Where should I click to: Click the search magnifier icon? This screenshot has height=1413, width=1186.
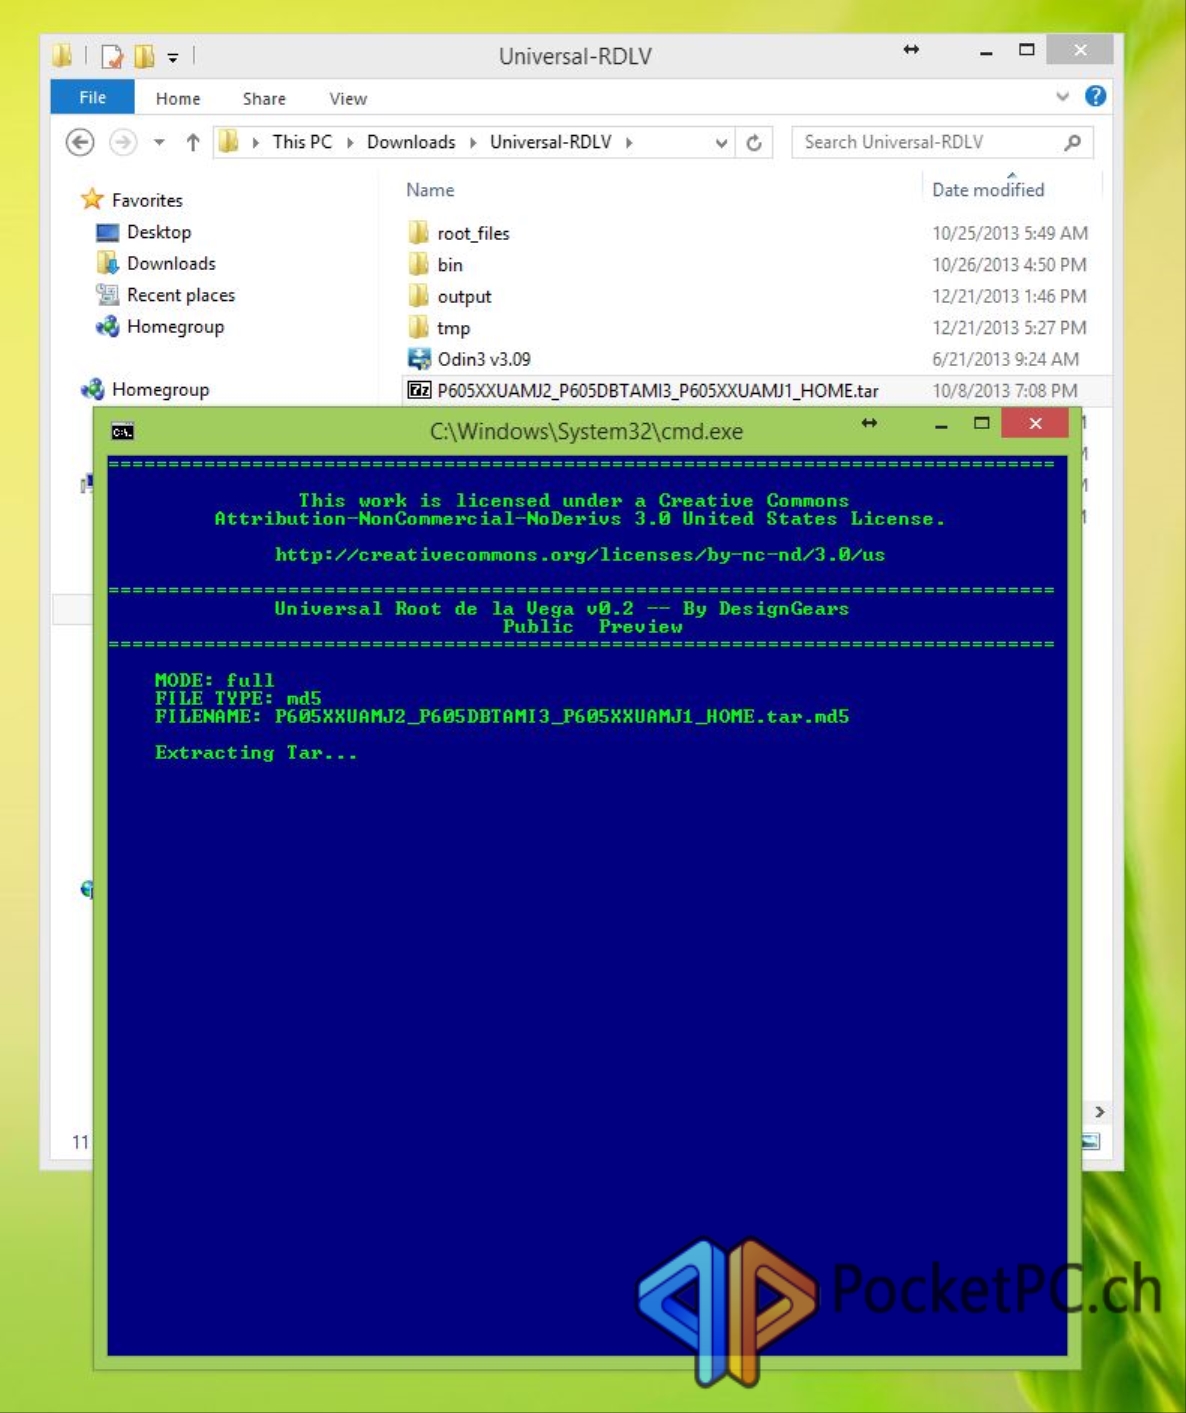pos(1072,142)
